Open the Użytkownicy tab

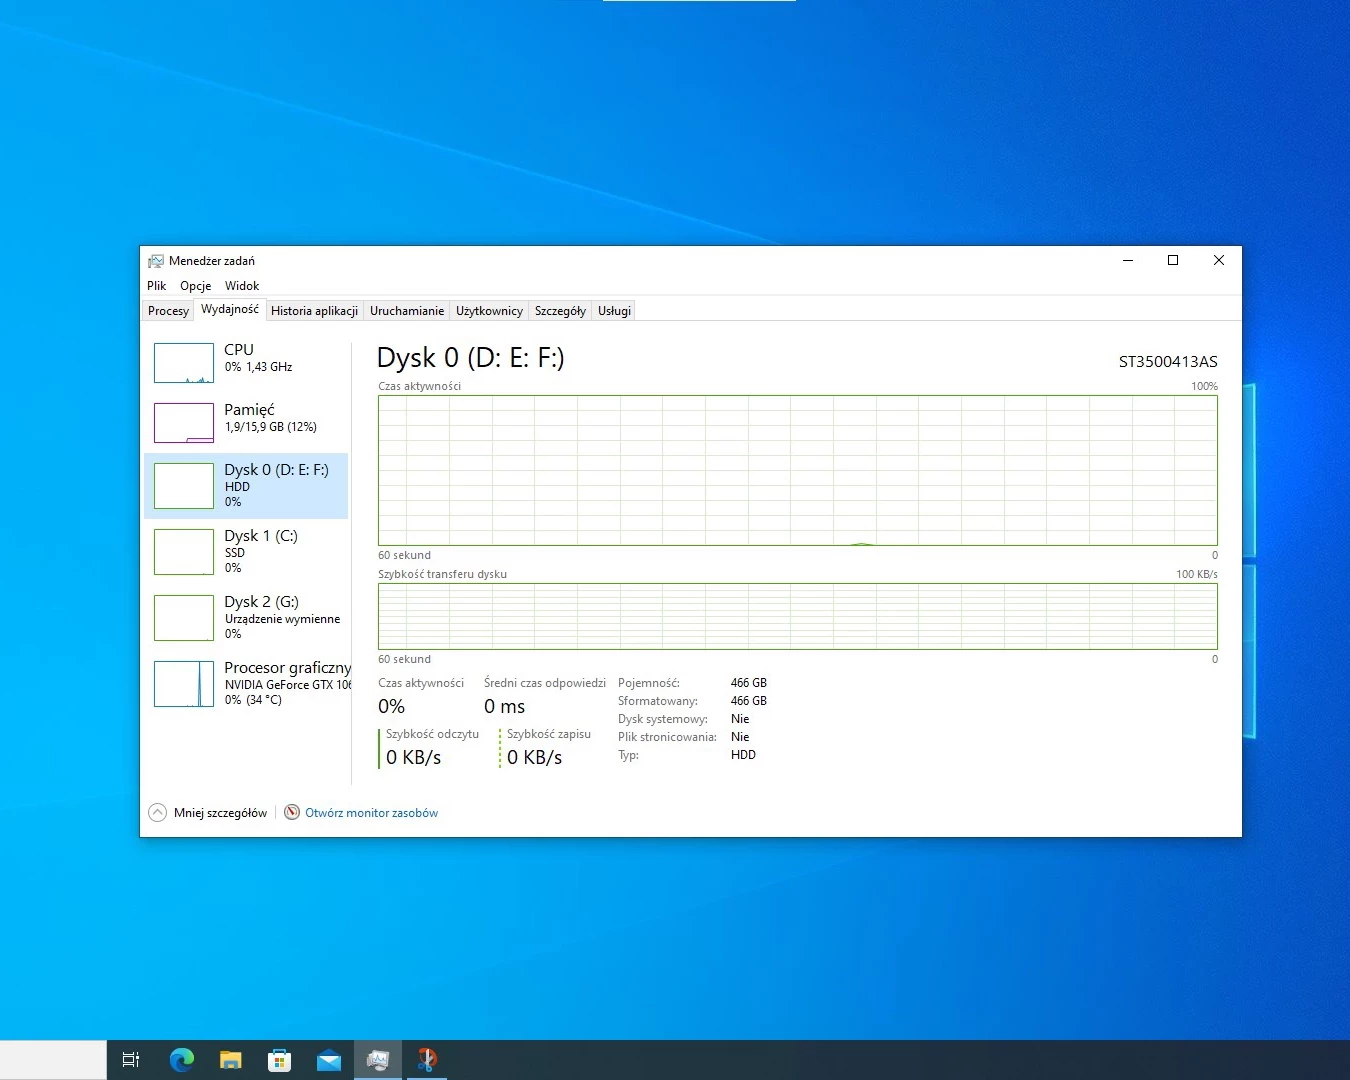pyautogui.click(x=489, y=311)
